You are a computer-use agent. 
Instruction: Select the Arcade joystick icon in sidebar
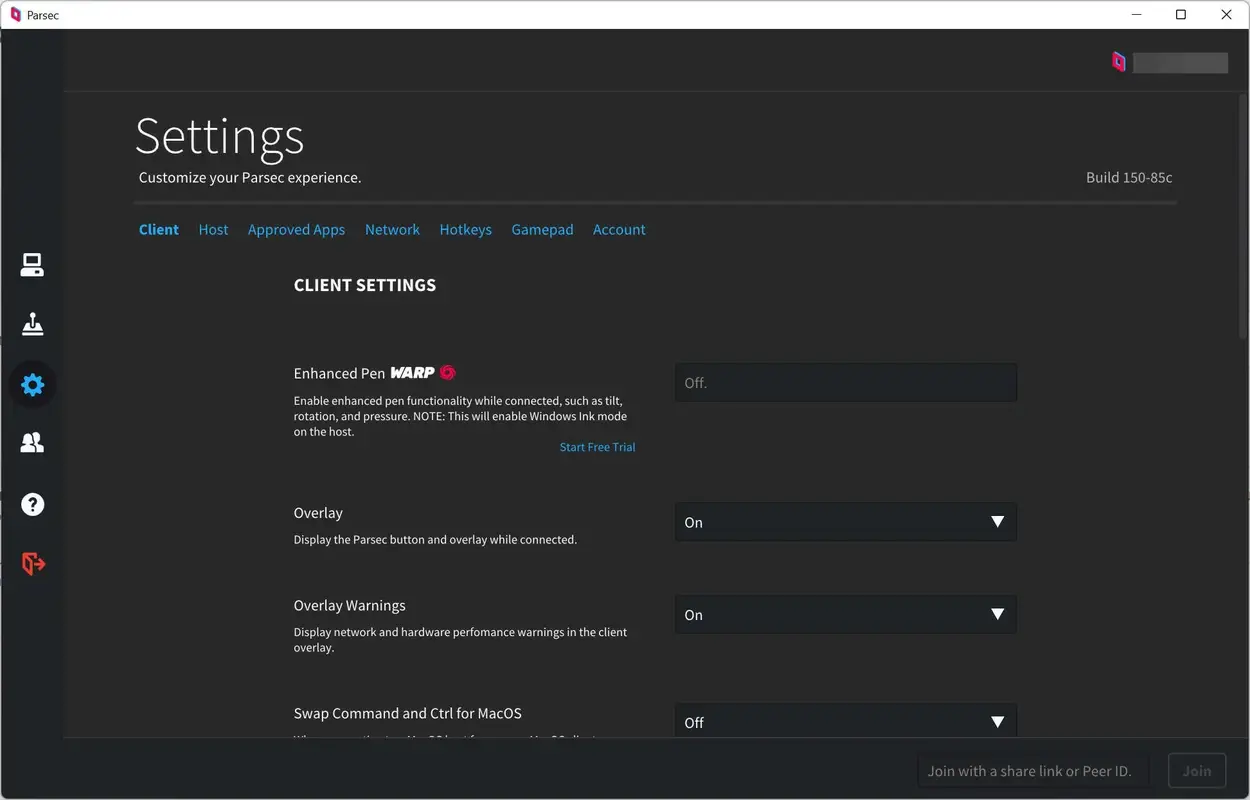point(32,323)
